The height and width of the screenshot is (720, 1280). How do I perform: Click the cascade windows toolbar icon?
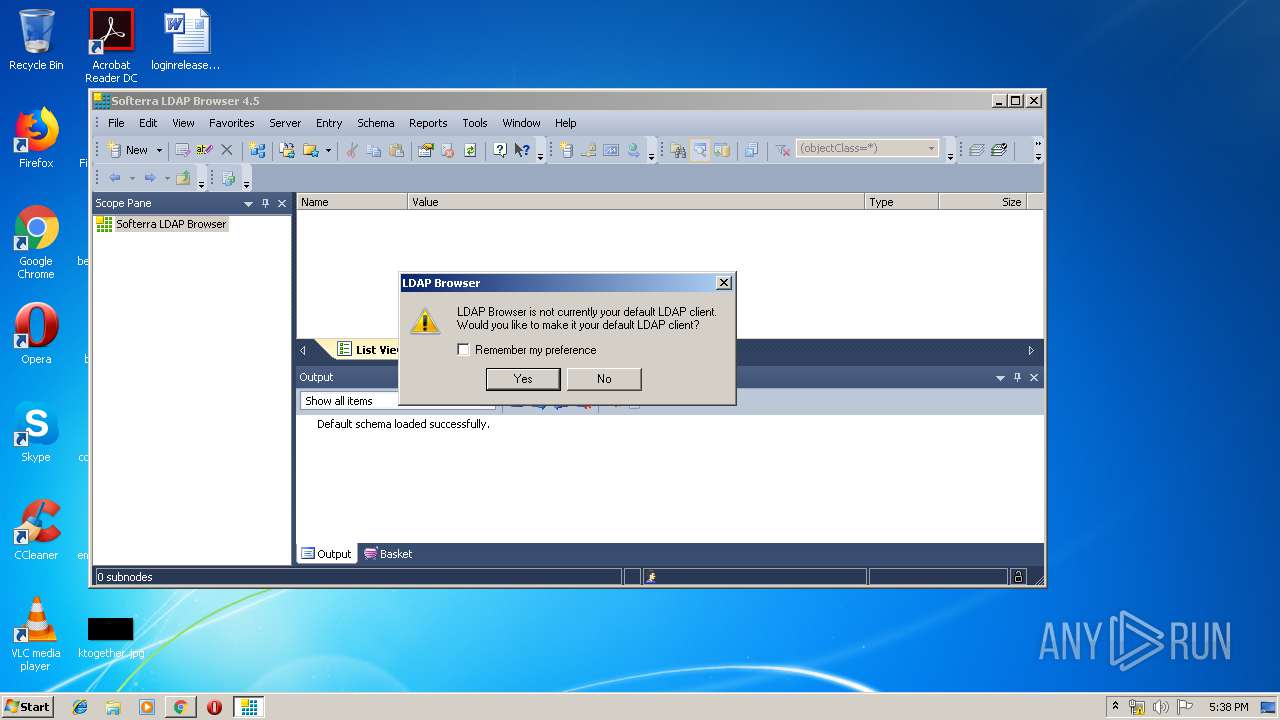pyautogui.click(x=751, y=150)
